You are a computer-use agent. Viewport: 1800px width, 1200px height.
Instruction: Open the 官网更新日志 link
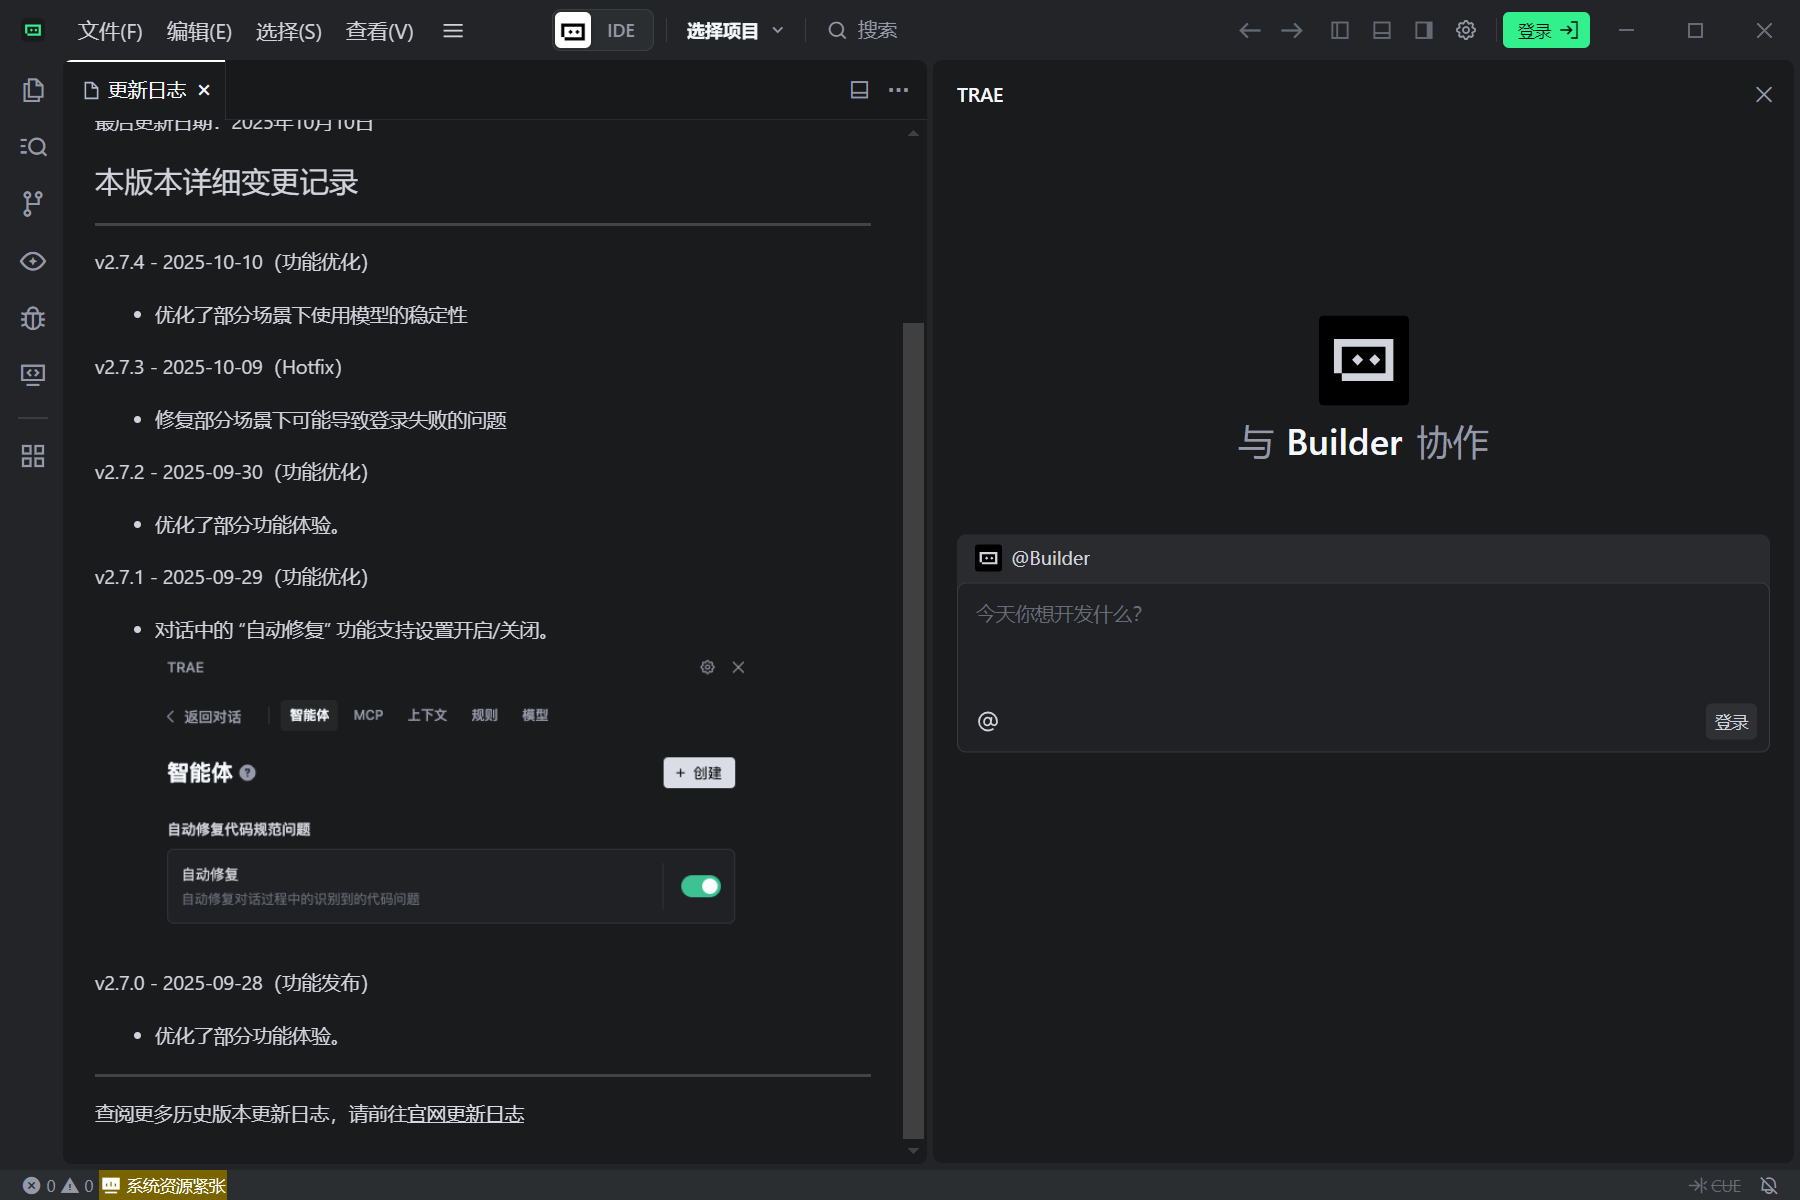click(466, 1114)
